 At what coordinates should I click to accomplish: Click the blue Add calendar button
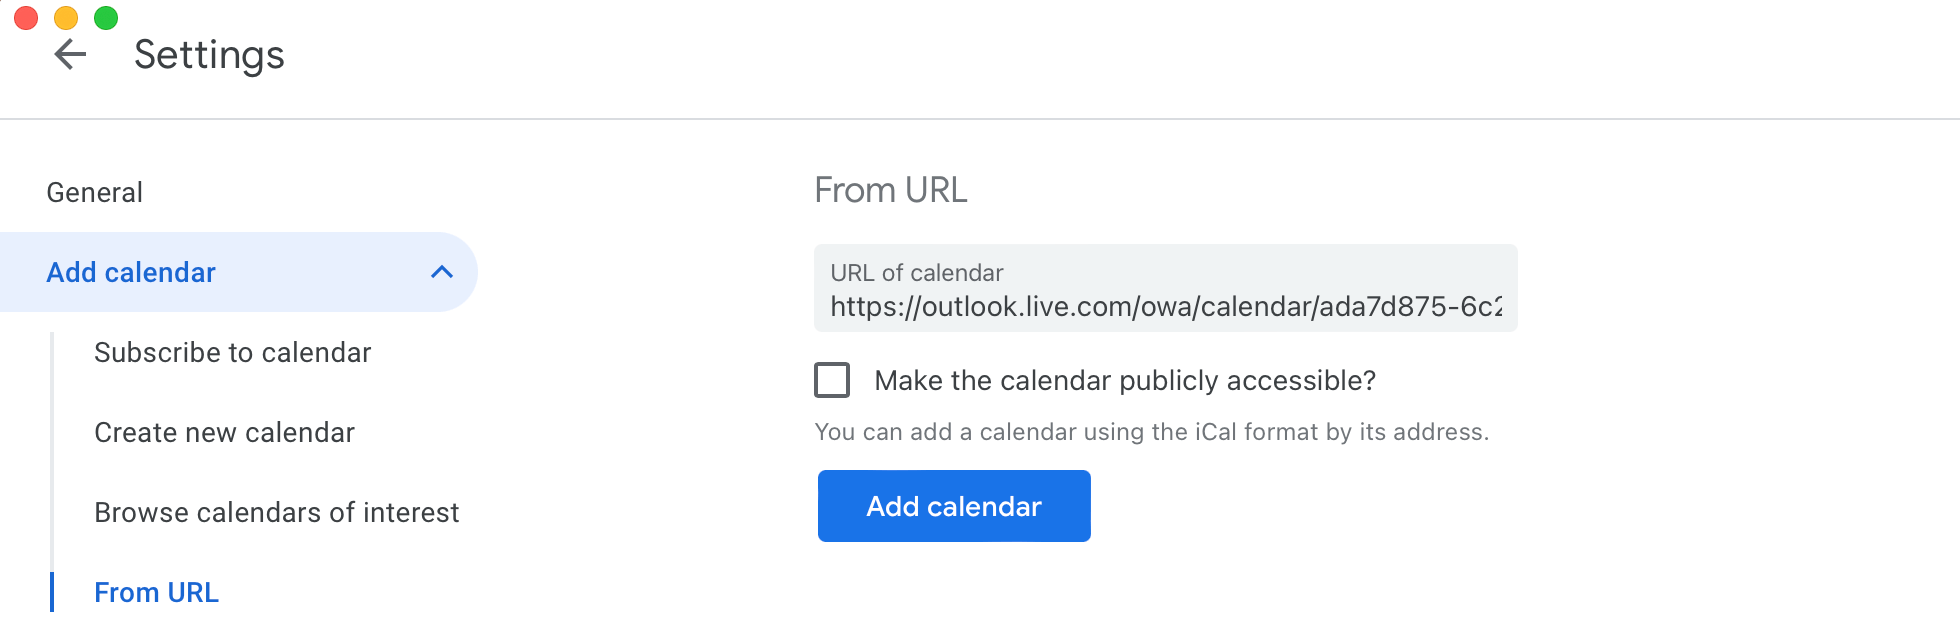pos(954,506)
